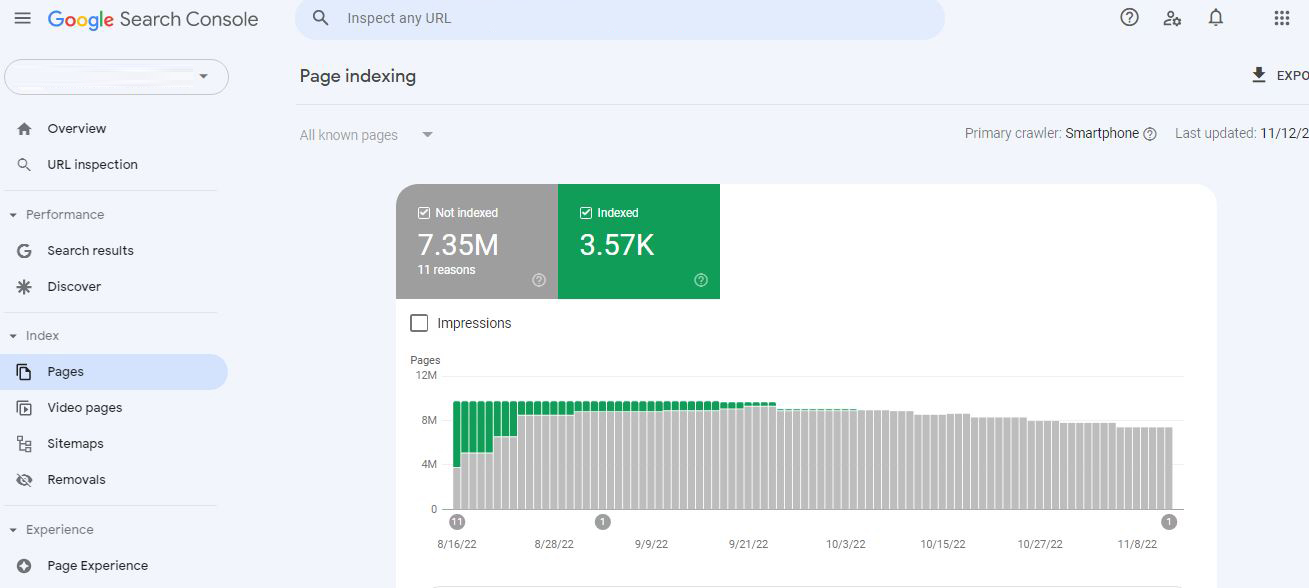Open the notifications bell
The height and width of the screenshot is (588, 1309).
coord(1216,17)
